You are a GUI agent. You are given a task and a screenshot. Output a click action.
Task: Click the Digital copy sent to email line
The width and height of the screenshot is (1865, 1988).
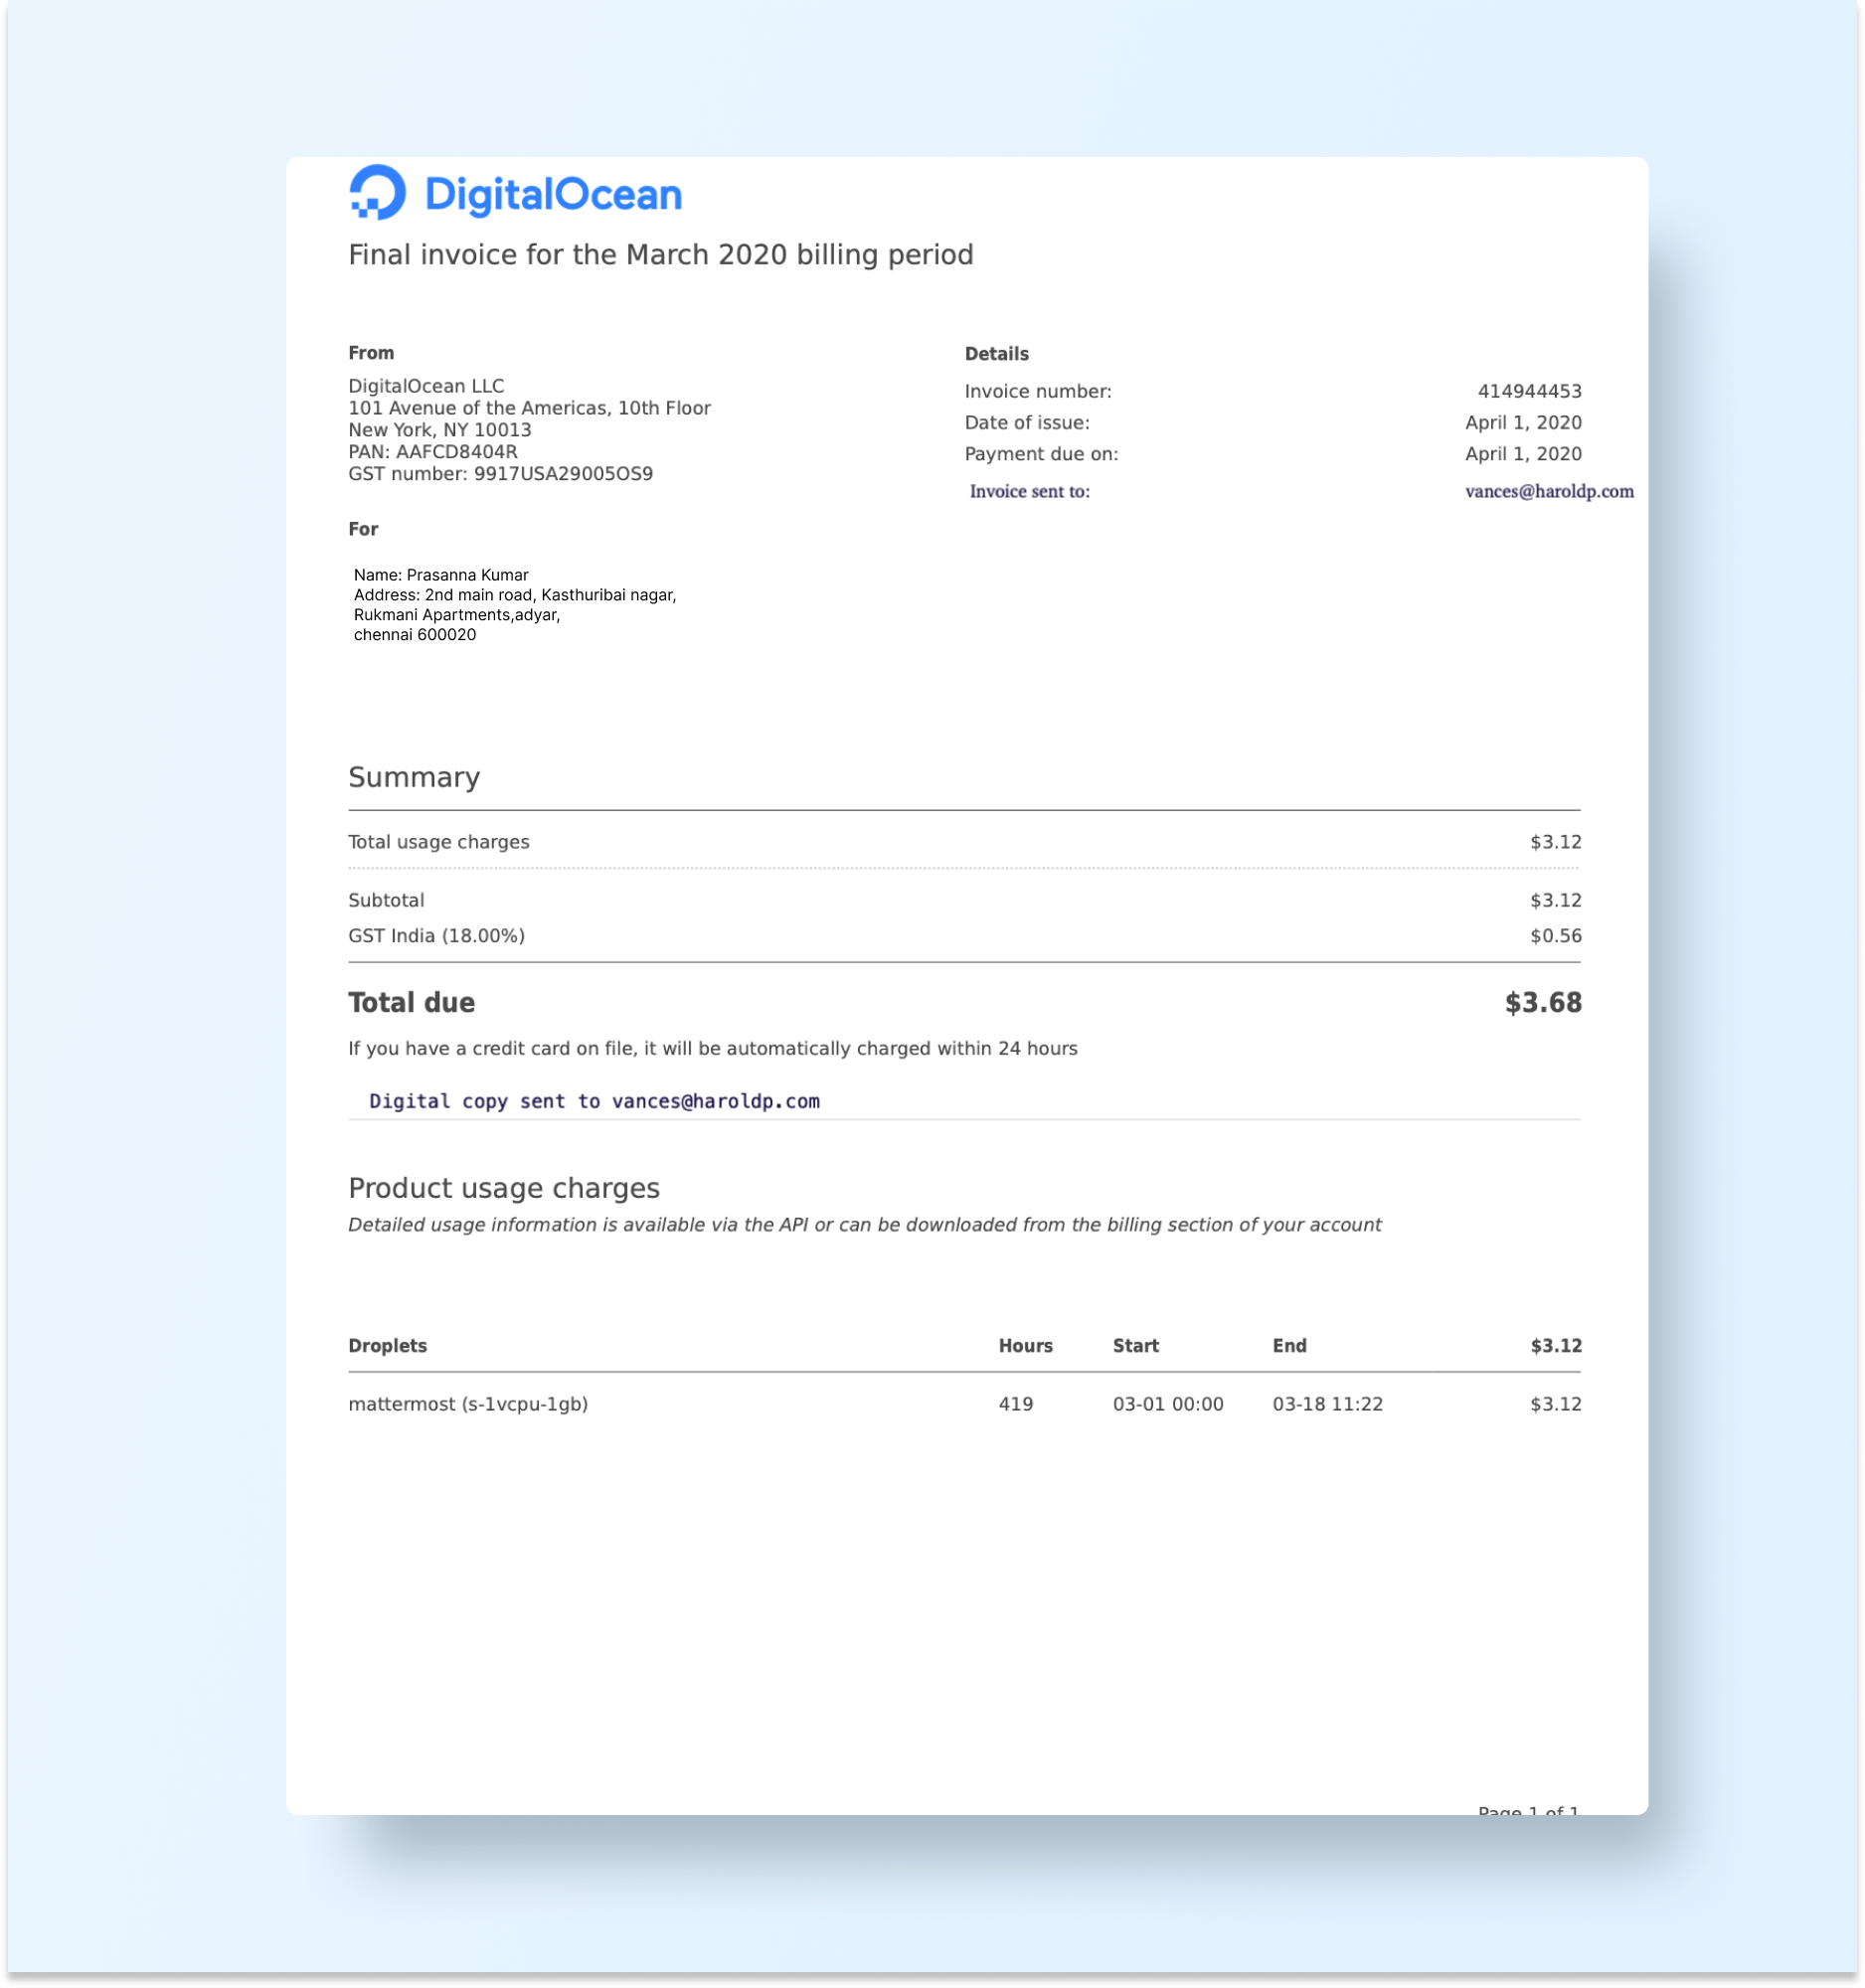(x=594, y=1101)
